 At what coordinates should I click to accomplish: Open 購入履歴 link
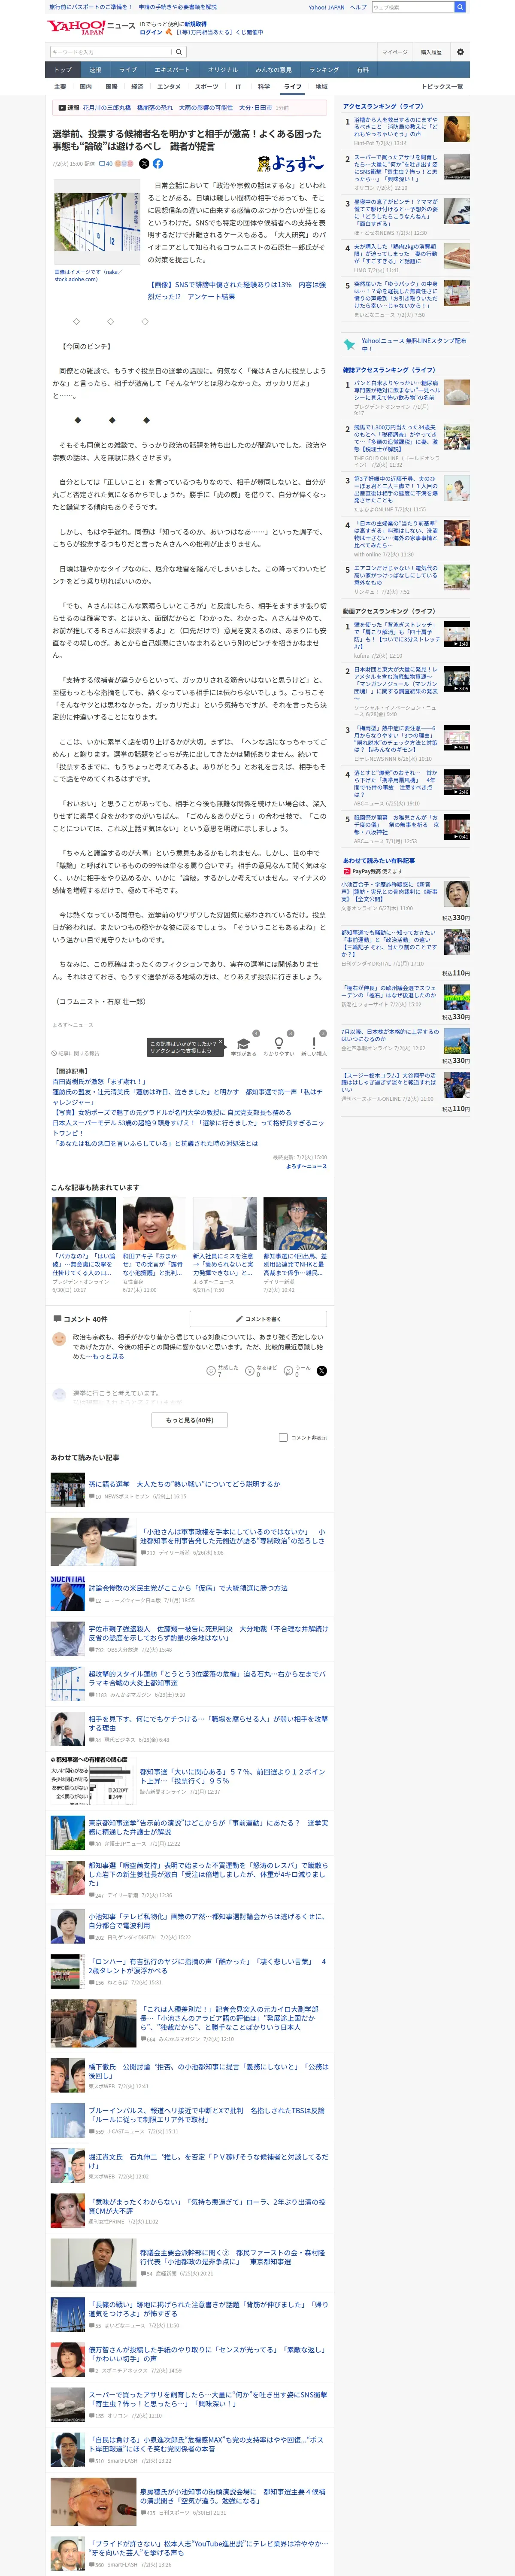tap(431, 52)
